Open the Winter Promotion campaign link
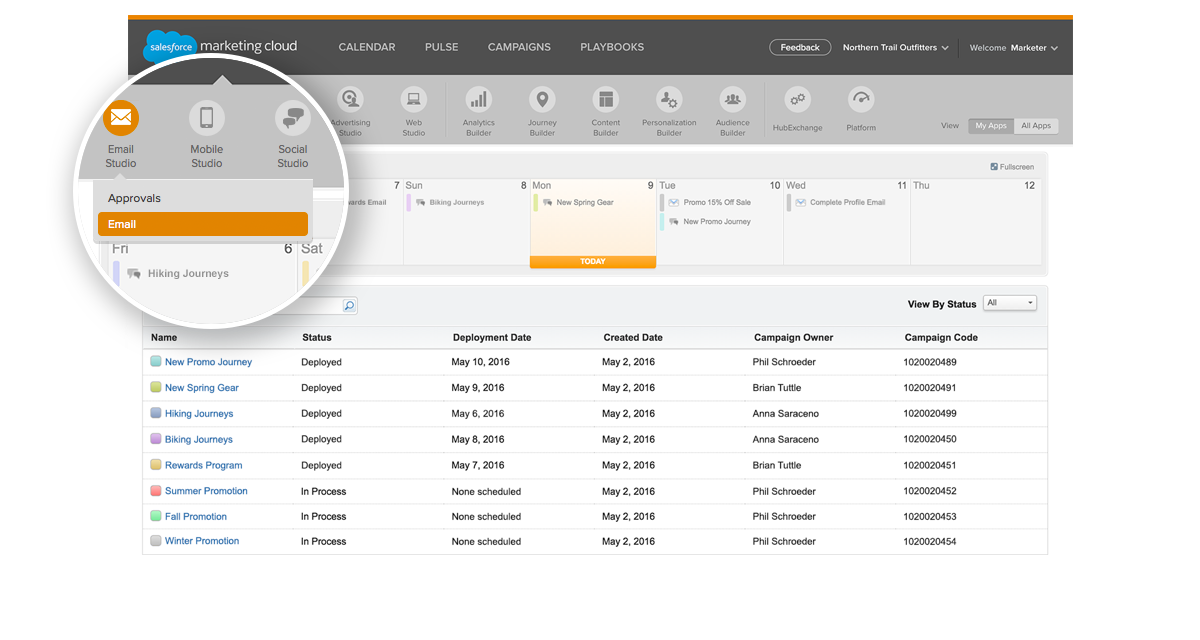This screenshot has width=1200, height=640. click(202, 541)
